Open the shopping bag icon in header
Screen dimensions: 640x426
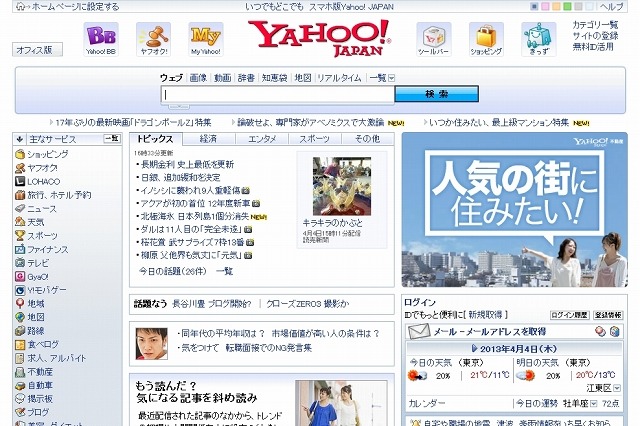(x=486, y=39)
